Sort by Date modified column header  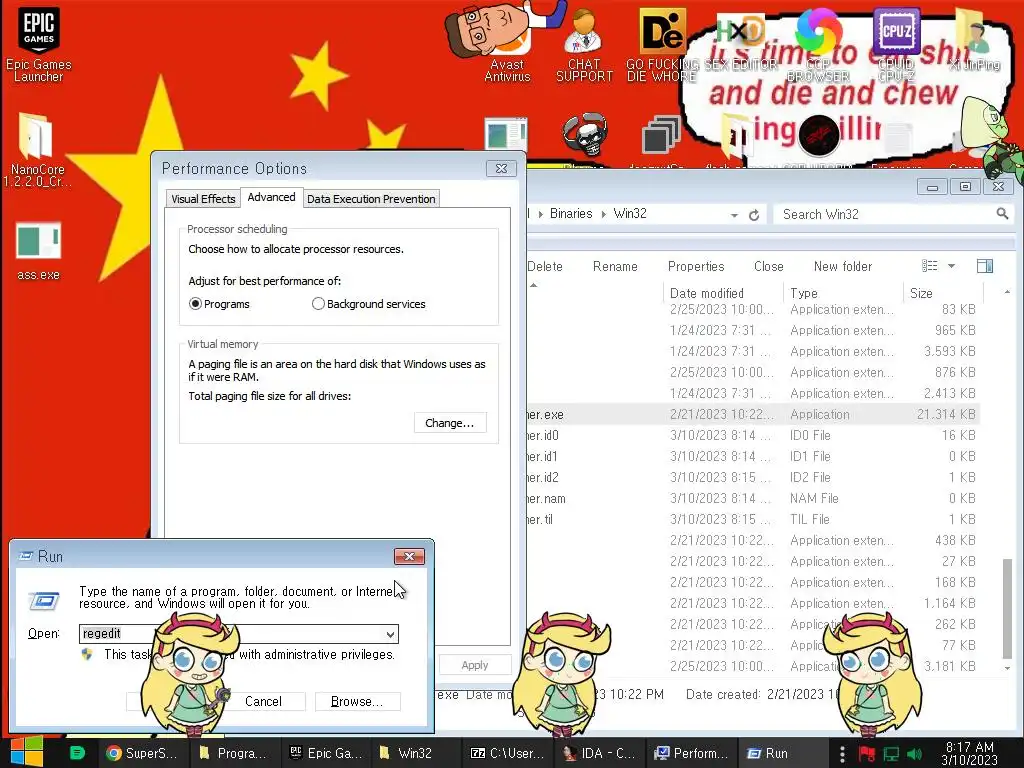click(x=722, y=293)
